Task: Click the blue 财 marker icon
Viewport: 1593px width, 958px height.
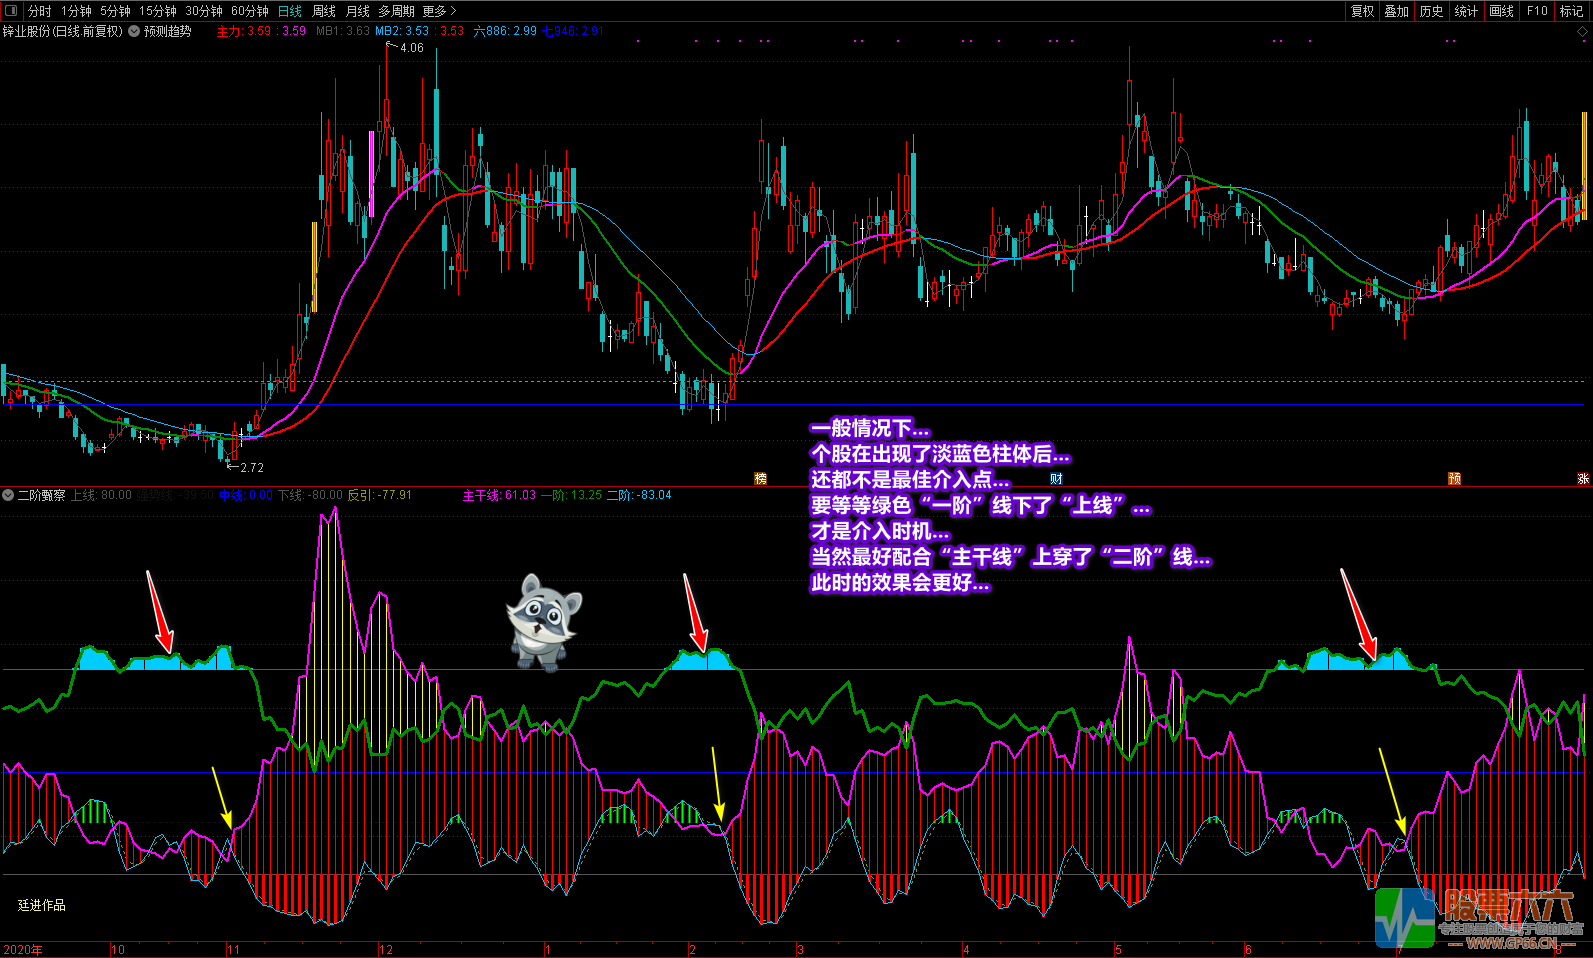Action: coord(1056,479)
